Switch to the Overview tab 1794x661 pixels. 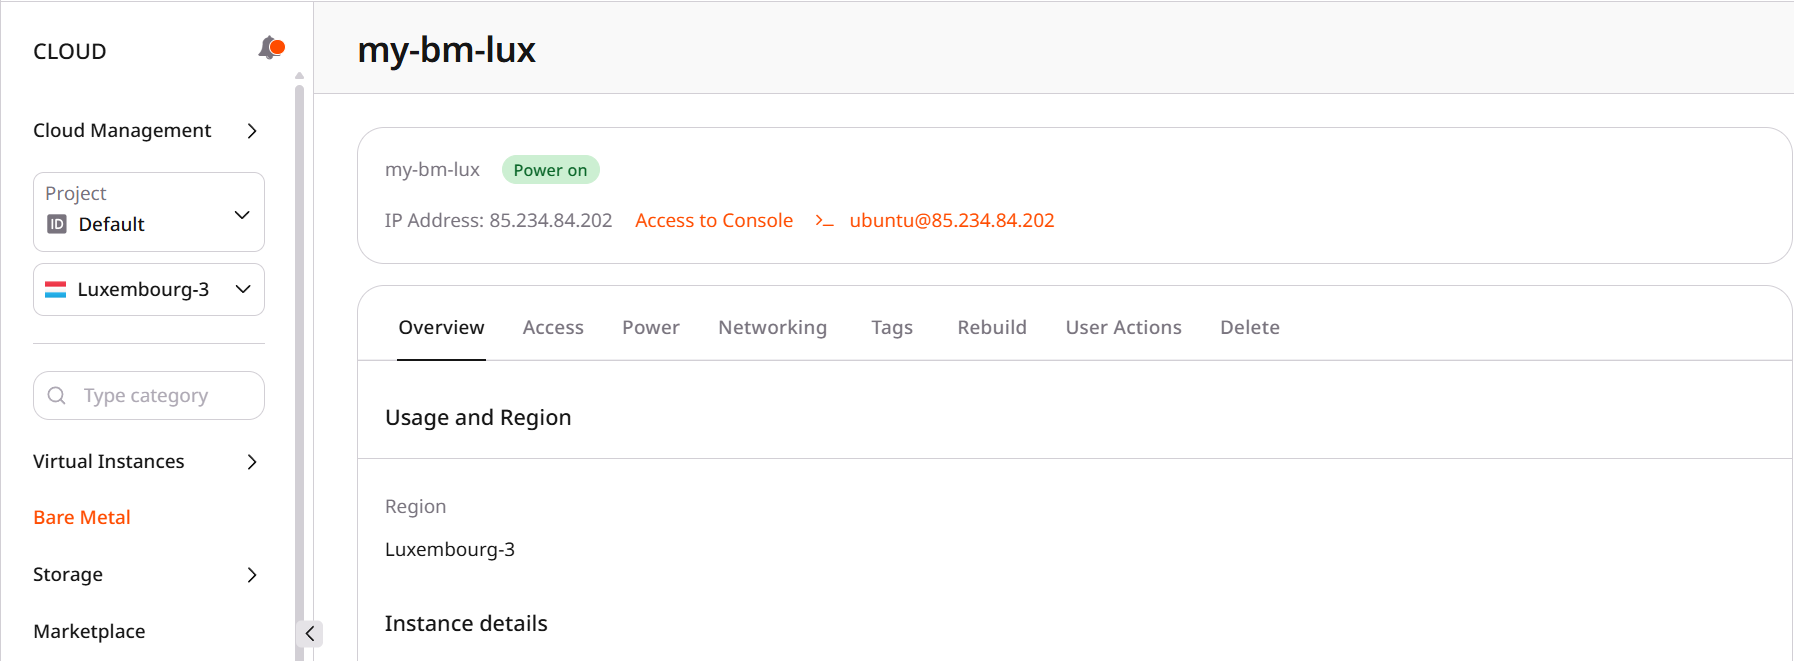pyautogui.click(x=441, y=328)
